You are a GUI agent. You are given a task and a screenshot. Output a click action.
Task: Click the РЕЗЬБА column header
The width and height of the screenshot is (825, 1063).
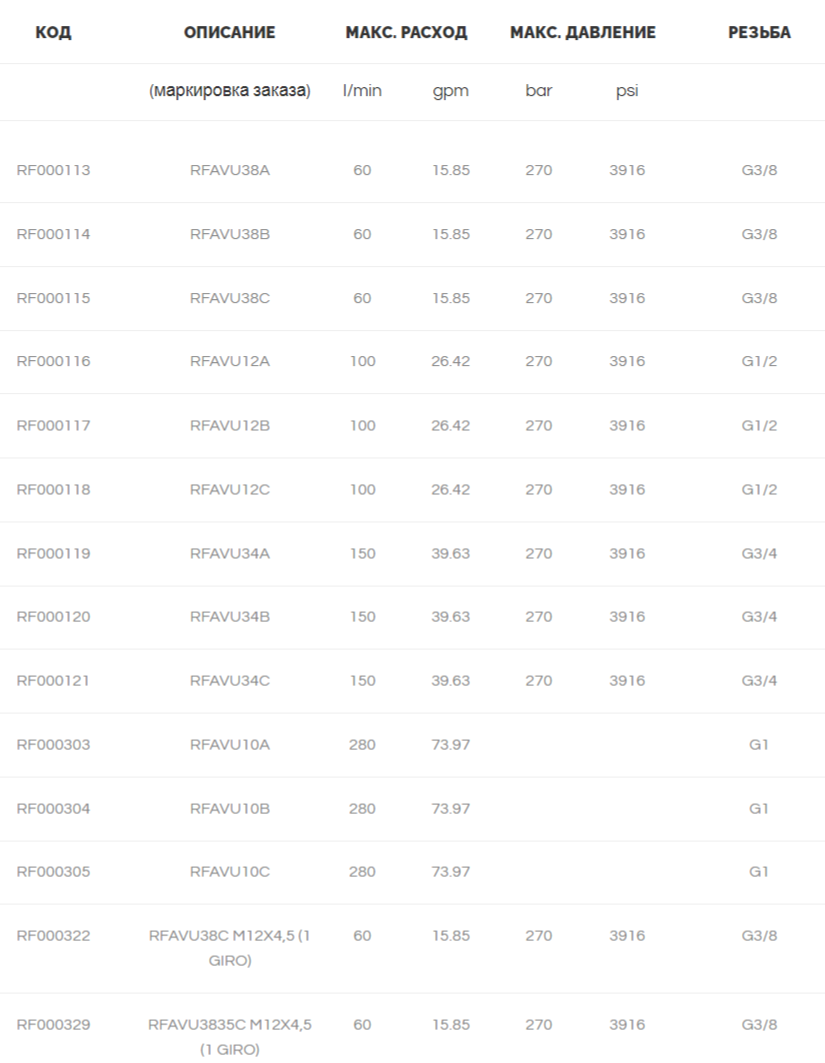[759, 33]
